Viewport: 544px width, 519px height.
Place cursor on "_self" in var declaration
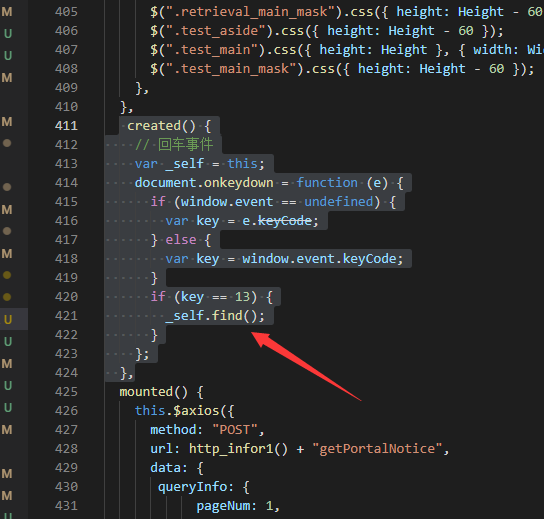(185, 164)
